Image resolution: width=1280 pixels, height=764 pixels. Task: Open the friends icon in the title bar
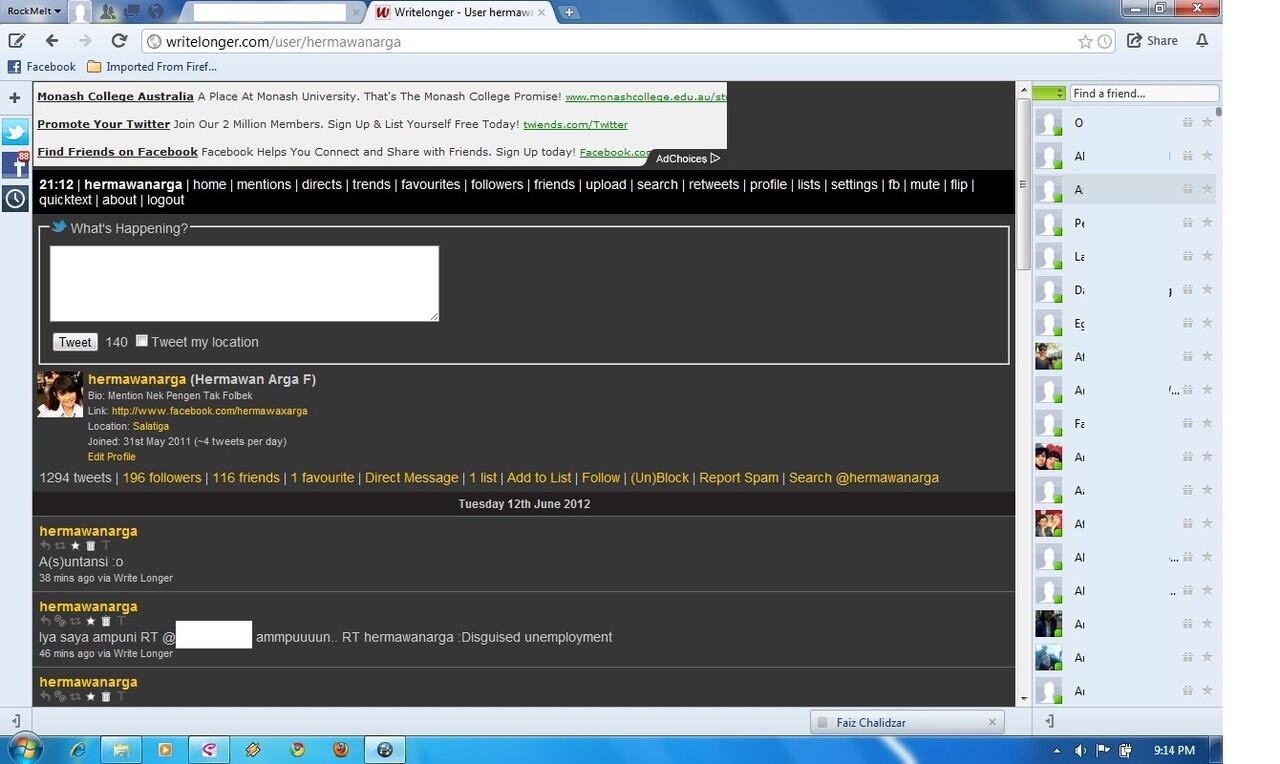pos(107,12)
